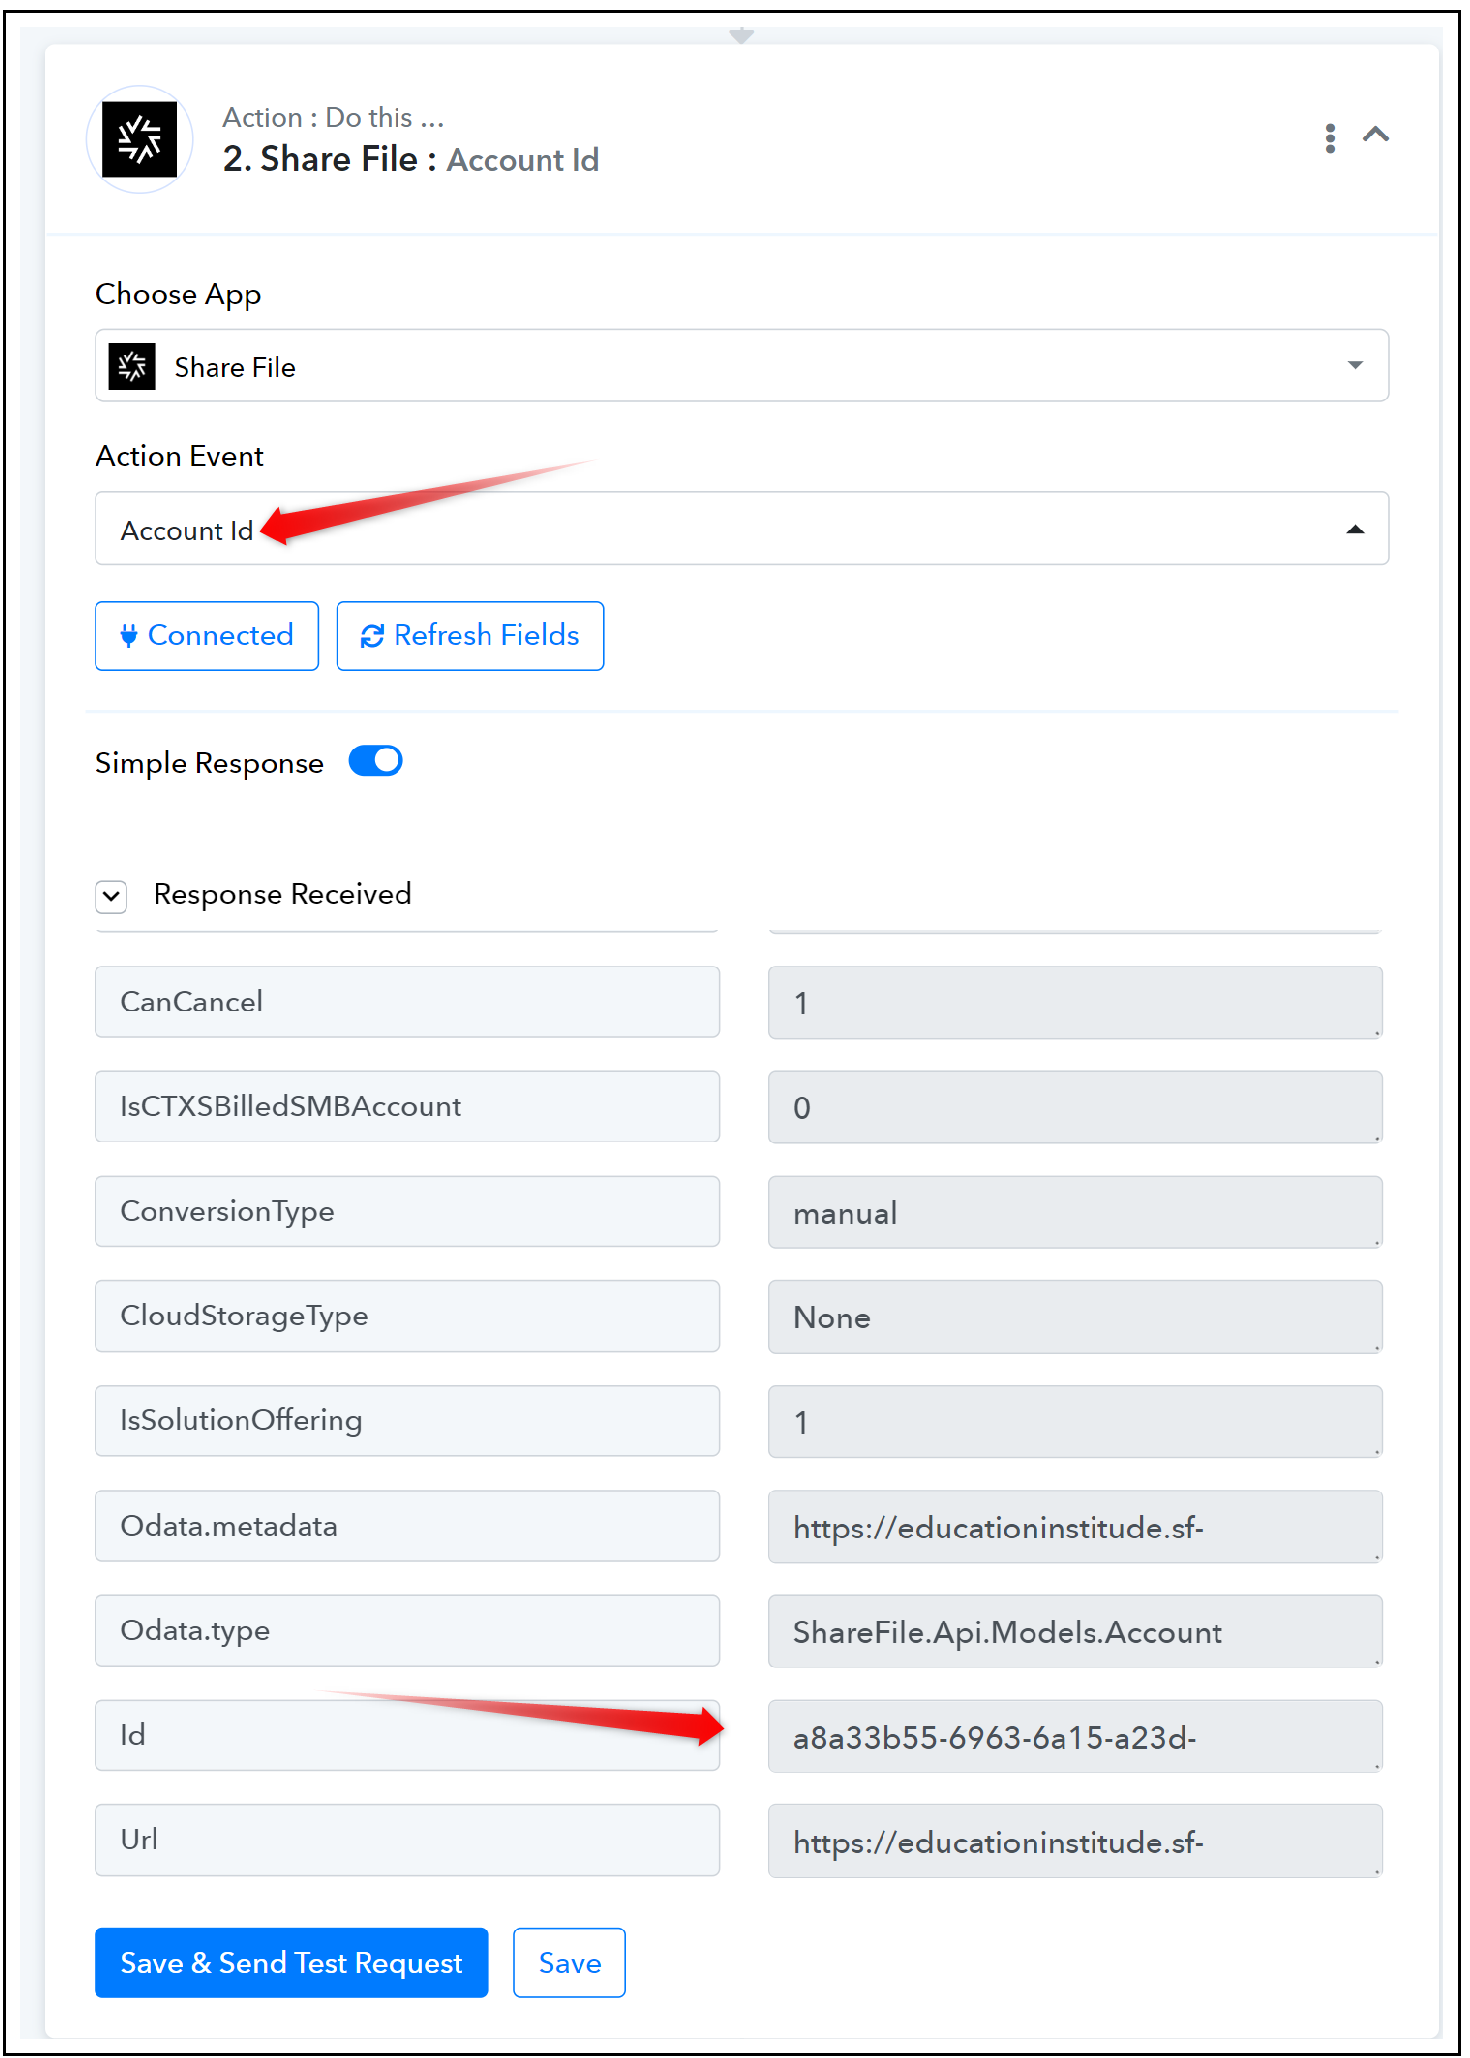Click the Connected button

[x=207, y=636]
